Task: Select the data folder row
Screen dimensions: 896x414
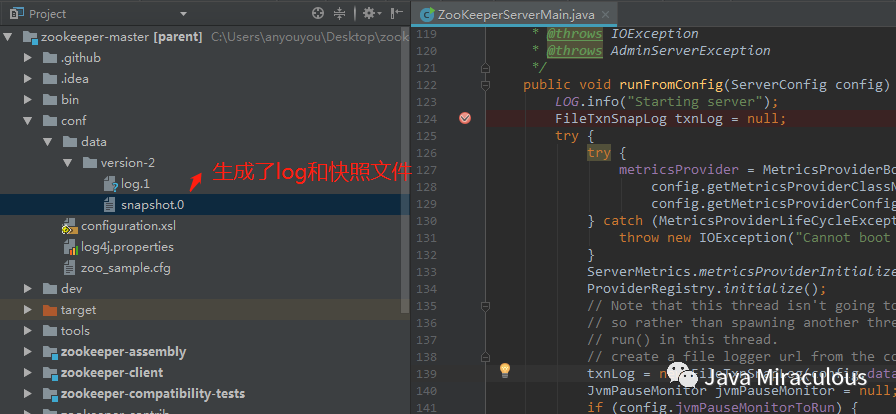Action: pos(205,142)
